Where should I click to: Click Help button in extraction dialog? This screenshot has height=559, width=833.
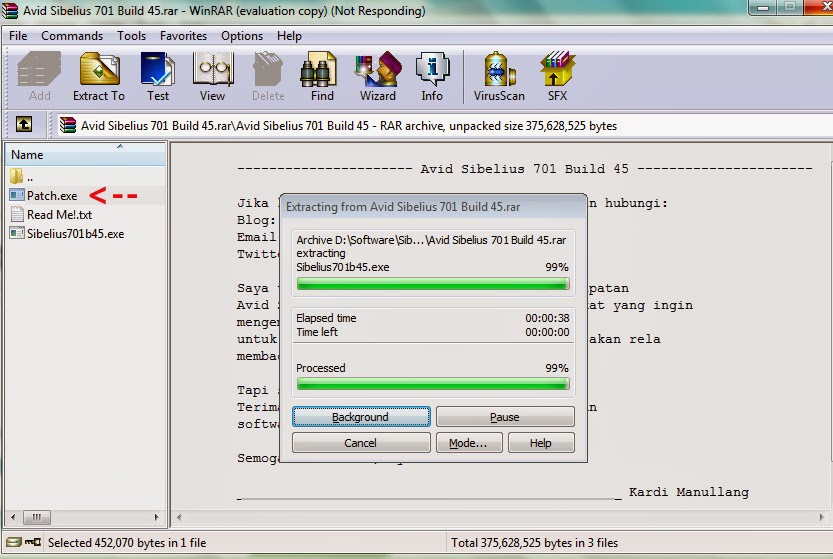click(541, 443)
